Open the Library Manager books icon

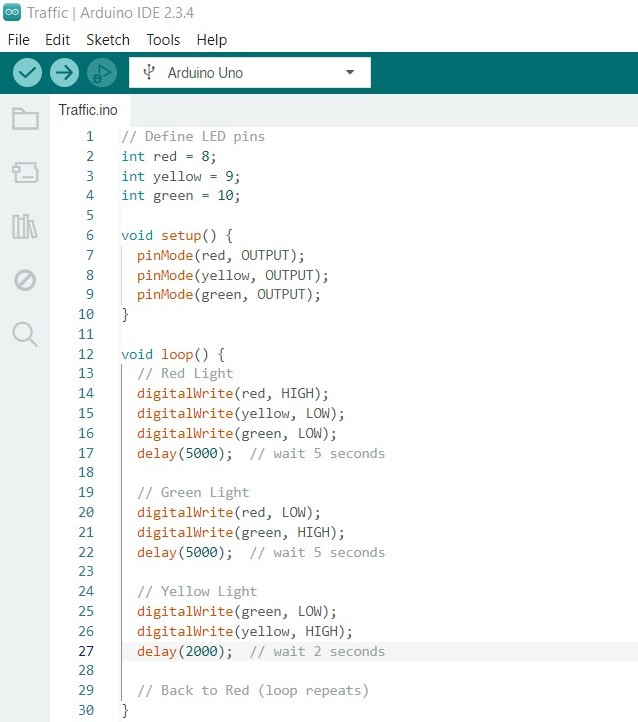[x=25, y=227]
